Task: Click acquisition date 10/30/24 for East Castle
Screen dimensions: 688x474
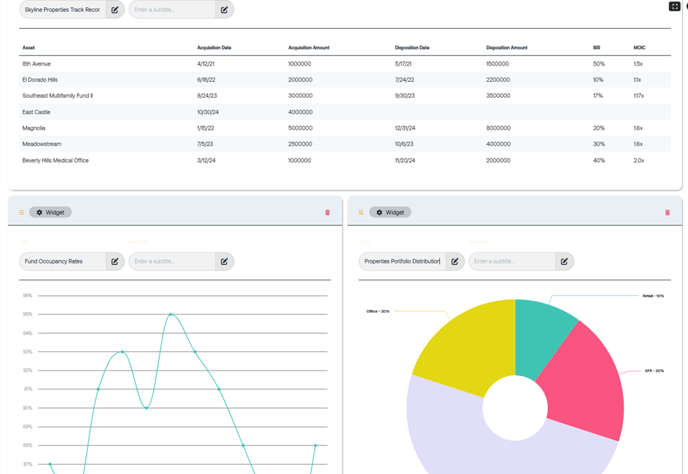Action: 208,112
